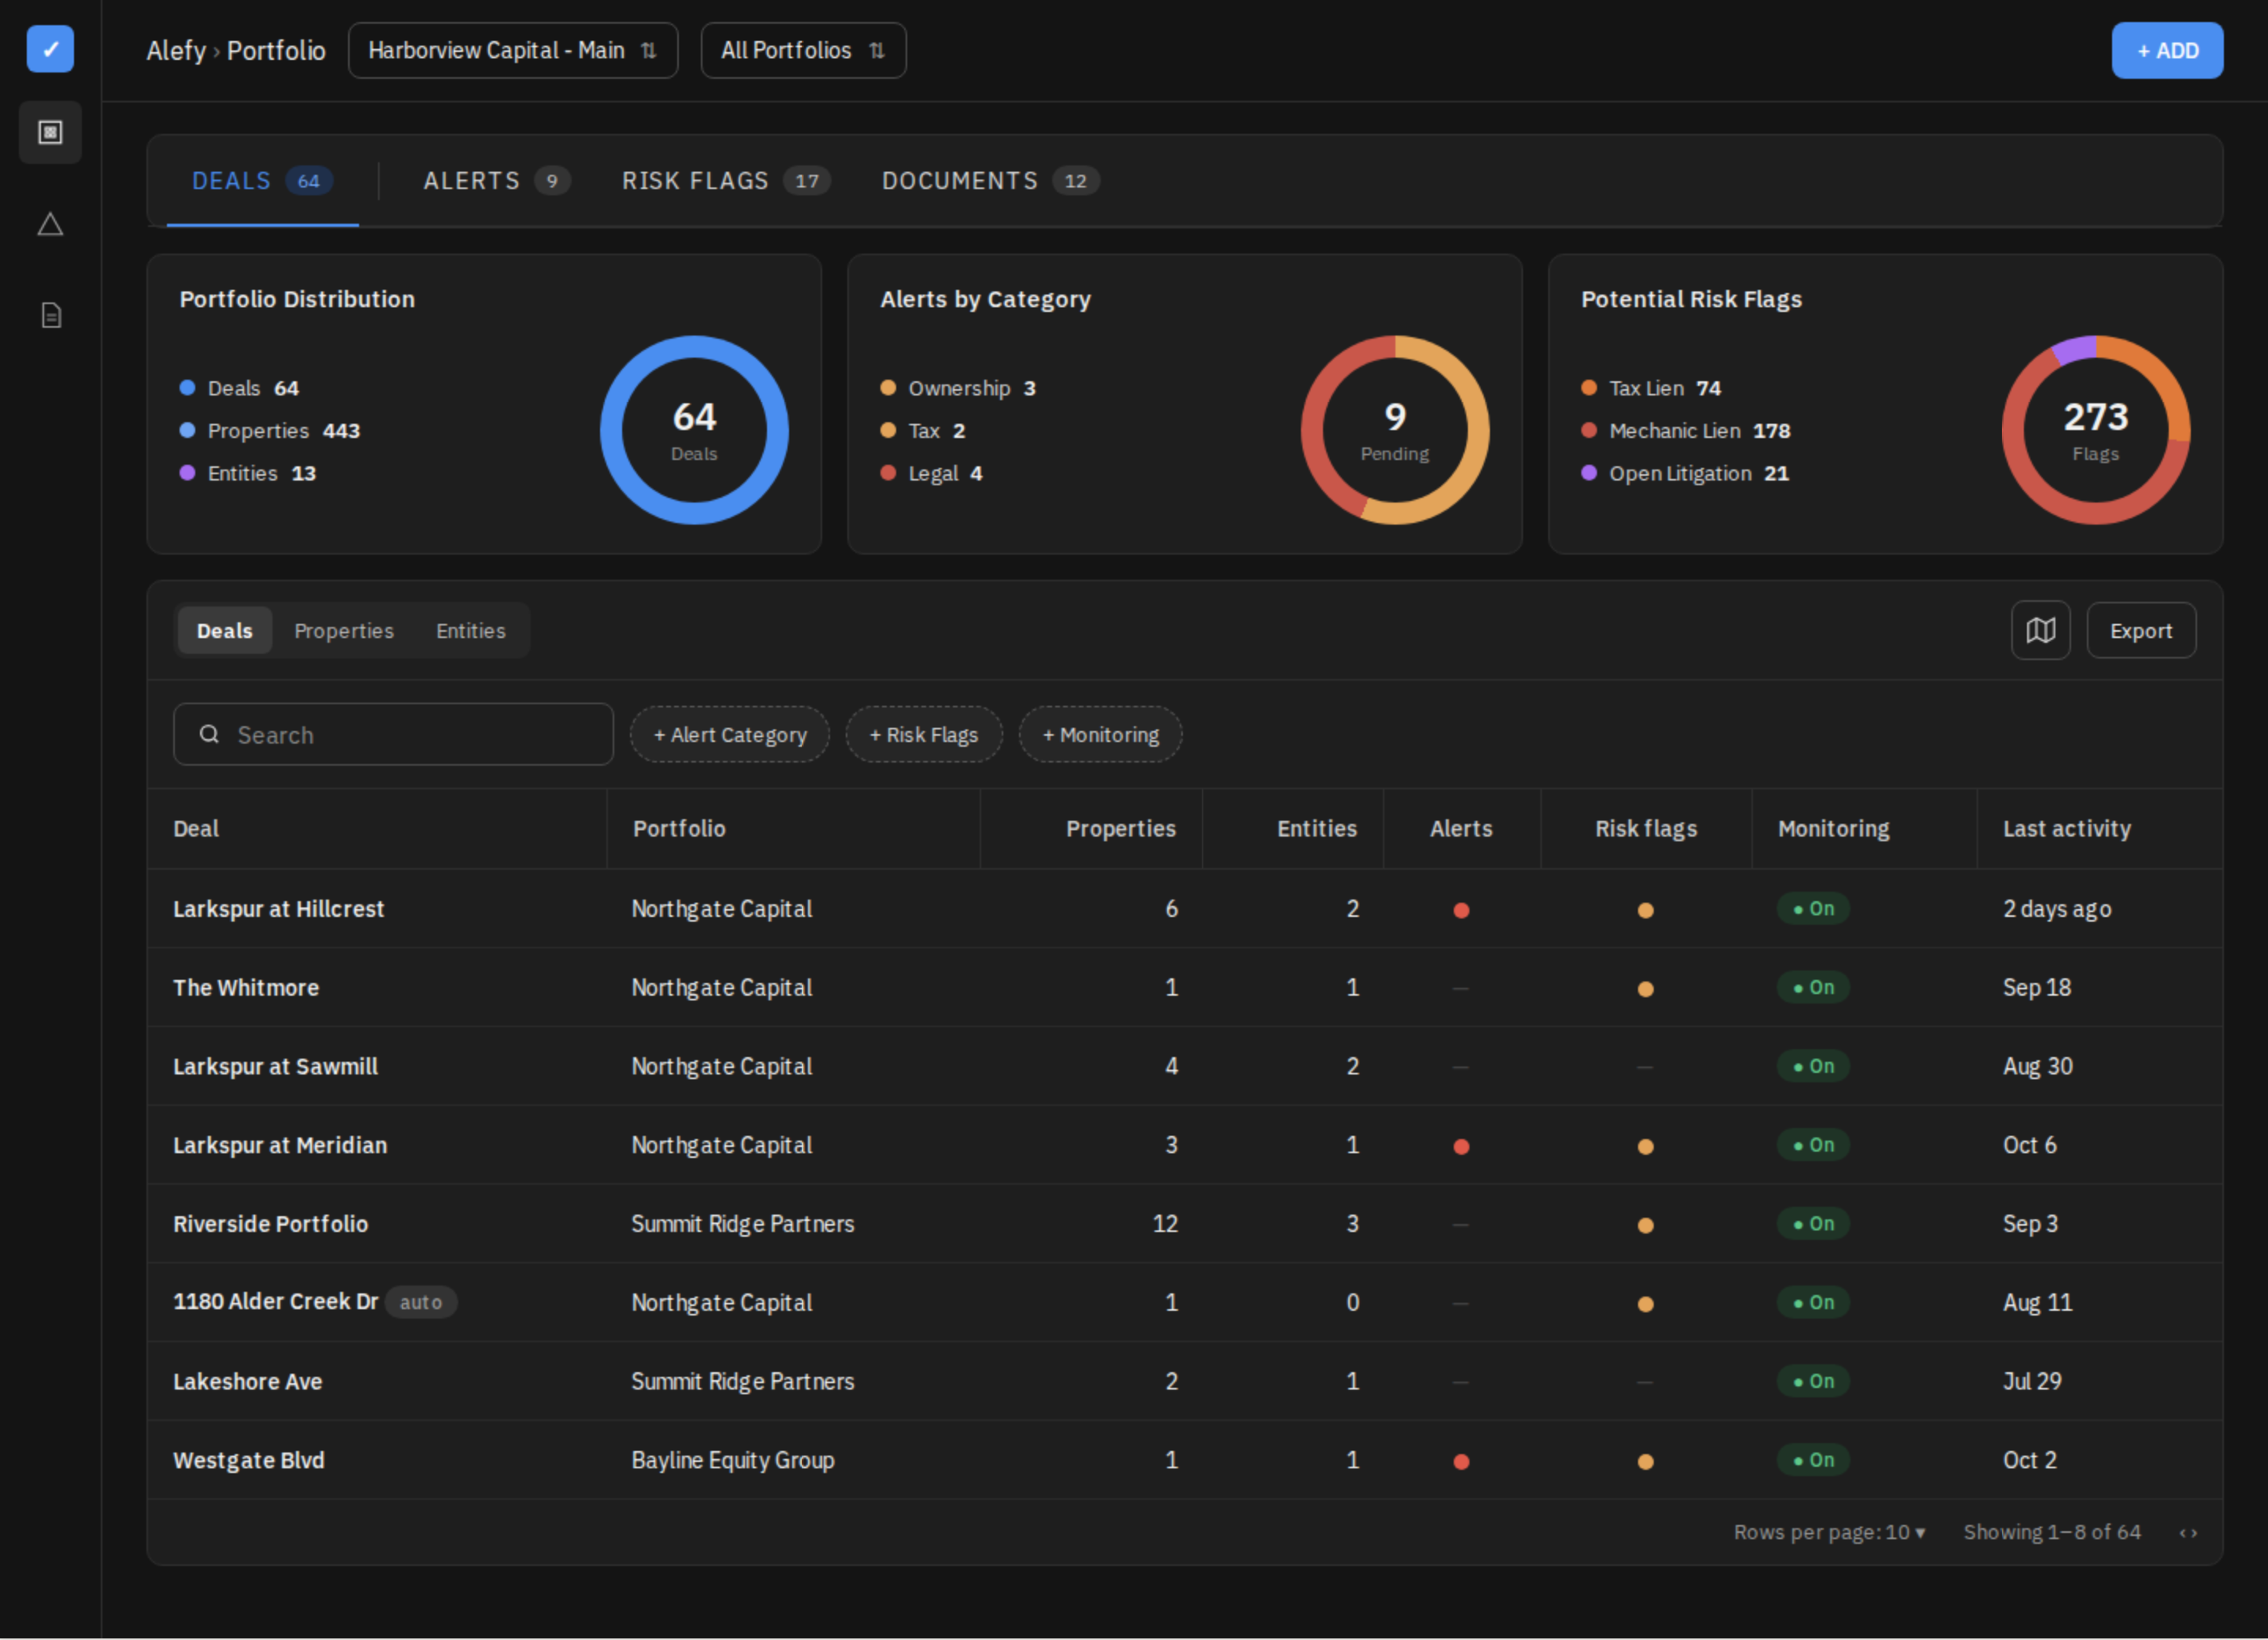Add an Alert Category filter

730,735
